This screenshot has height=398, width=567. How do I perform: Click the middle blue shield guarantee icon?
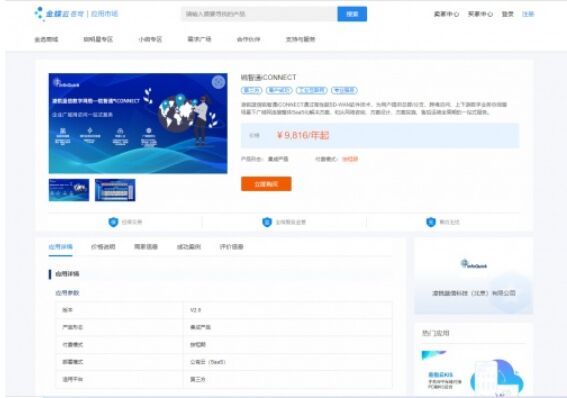click(x=267, y=222)
